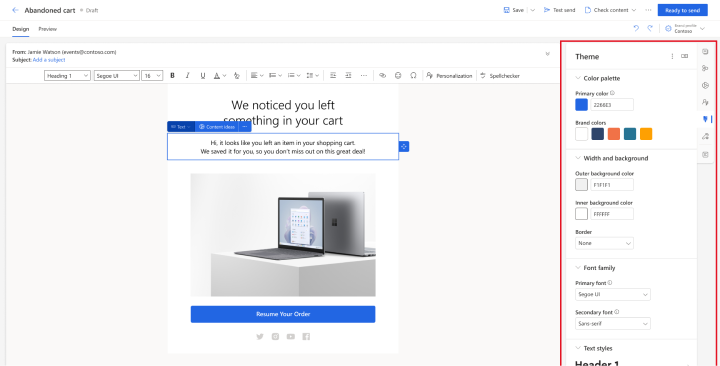The image size is (720, 366).
Task: Open the Check content menu
Action: (610, 10)
